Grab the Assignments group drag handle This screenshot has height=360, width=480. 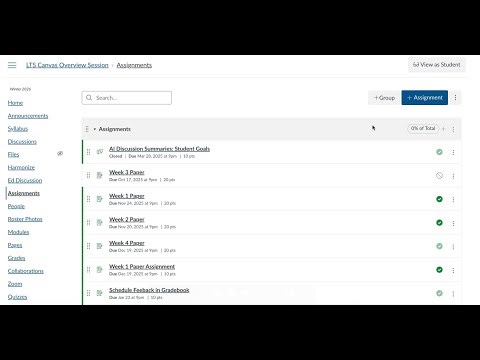(87, 129)
